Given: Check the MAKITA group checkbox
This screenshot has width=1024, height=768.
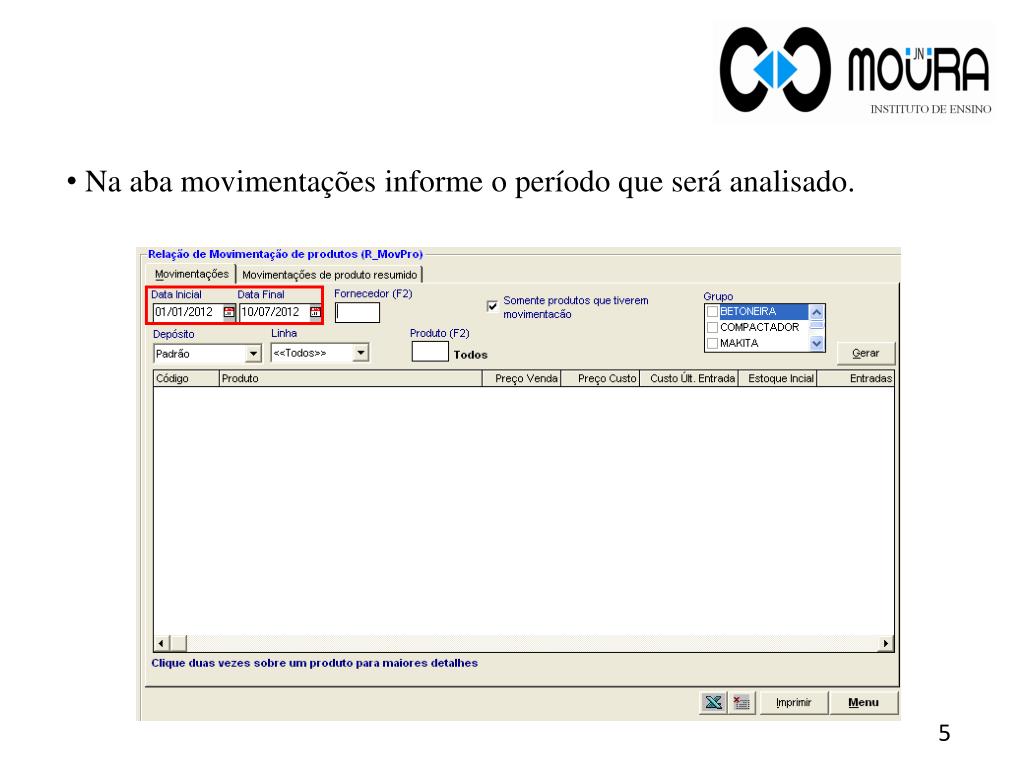Looking at the screenshot, I should [712, 343].
